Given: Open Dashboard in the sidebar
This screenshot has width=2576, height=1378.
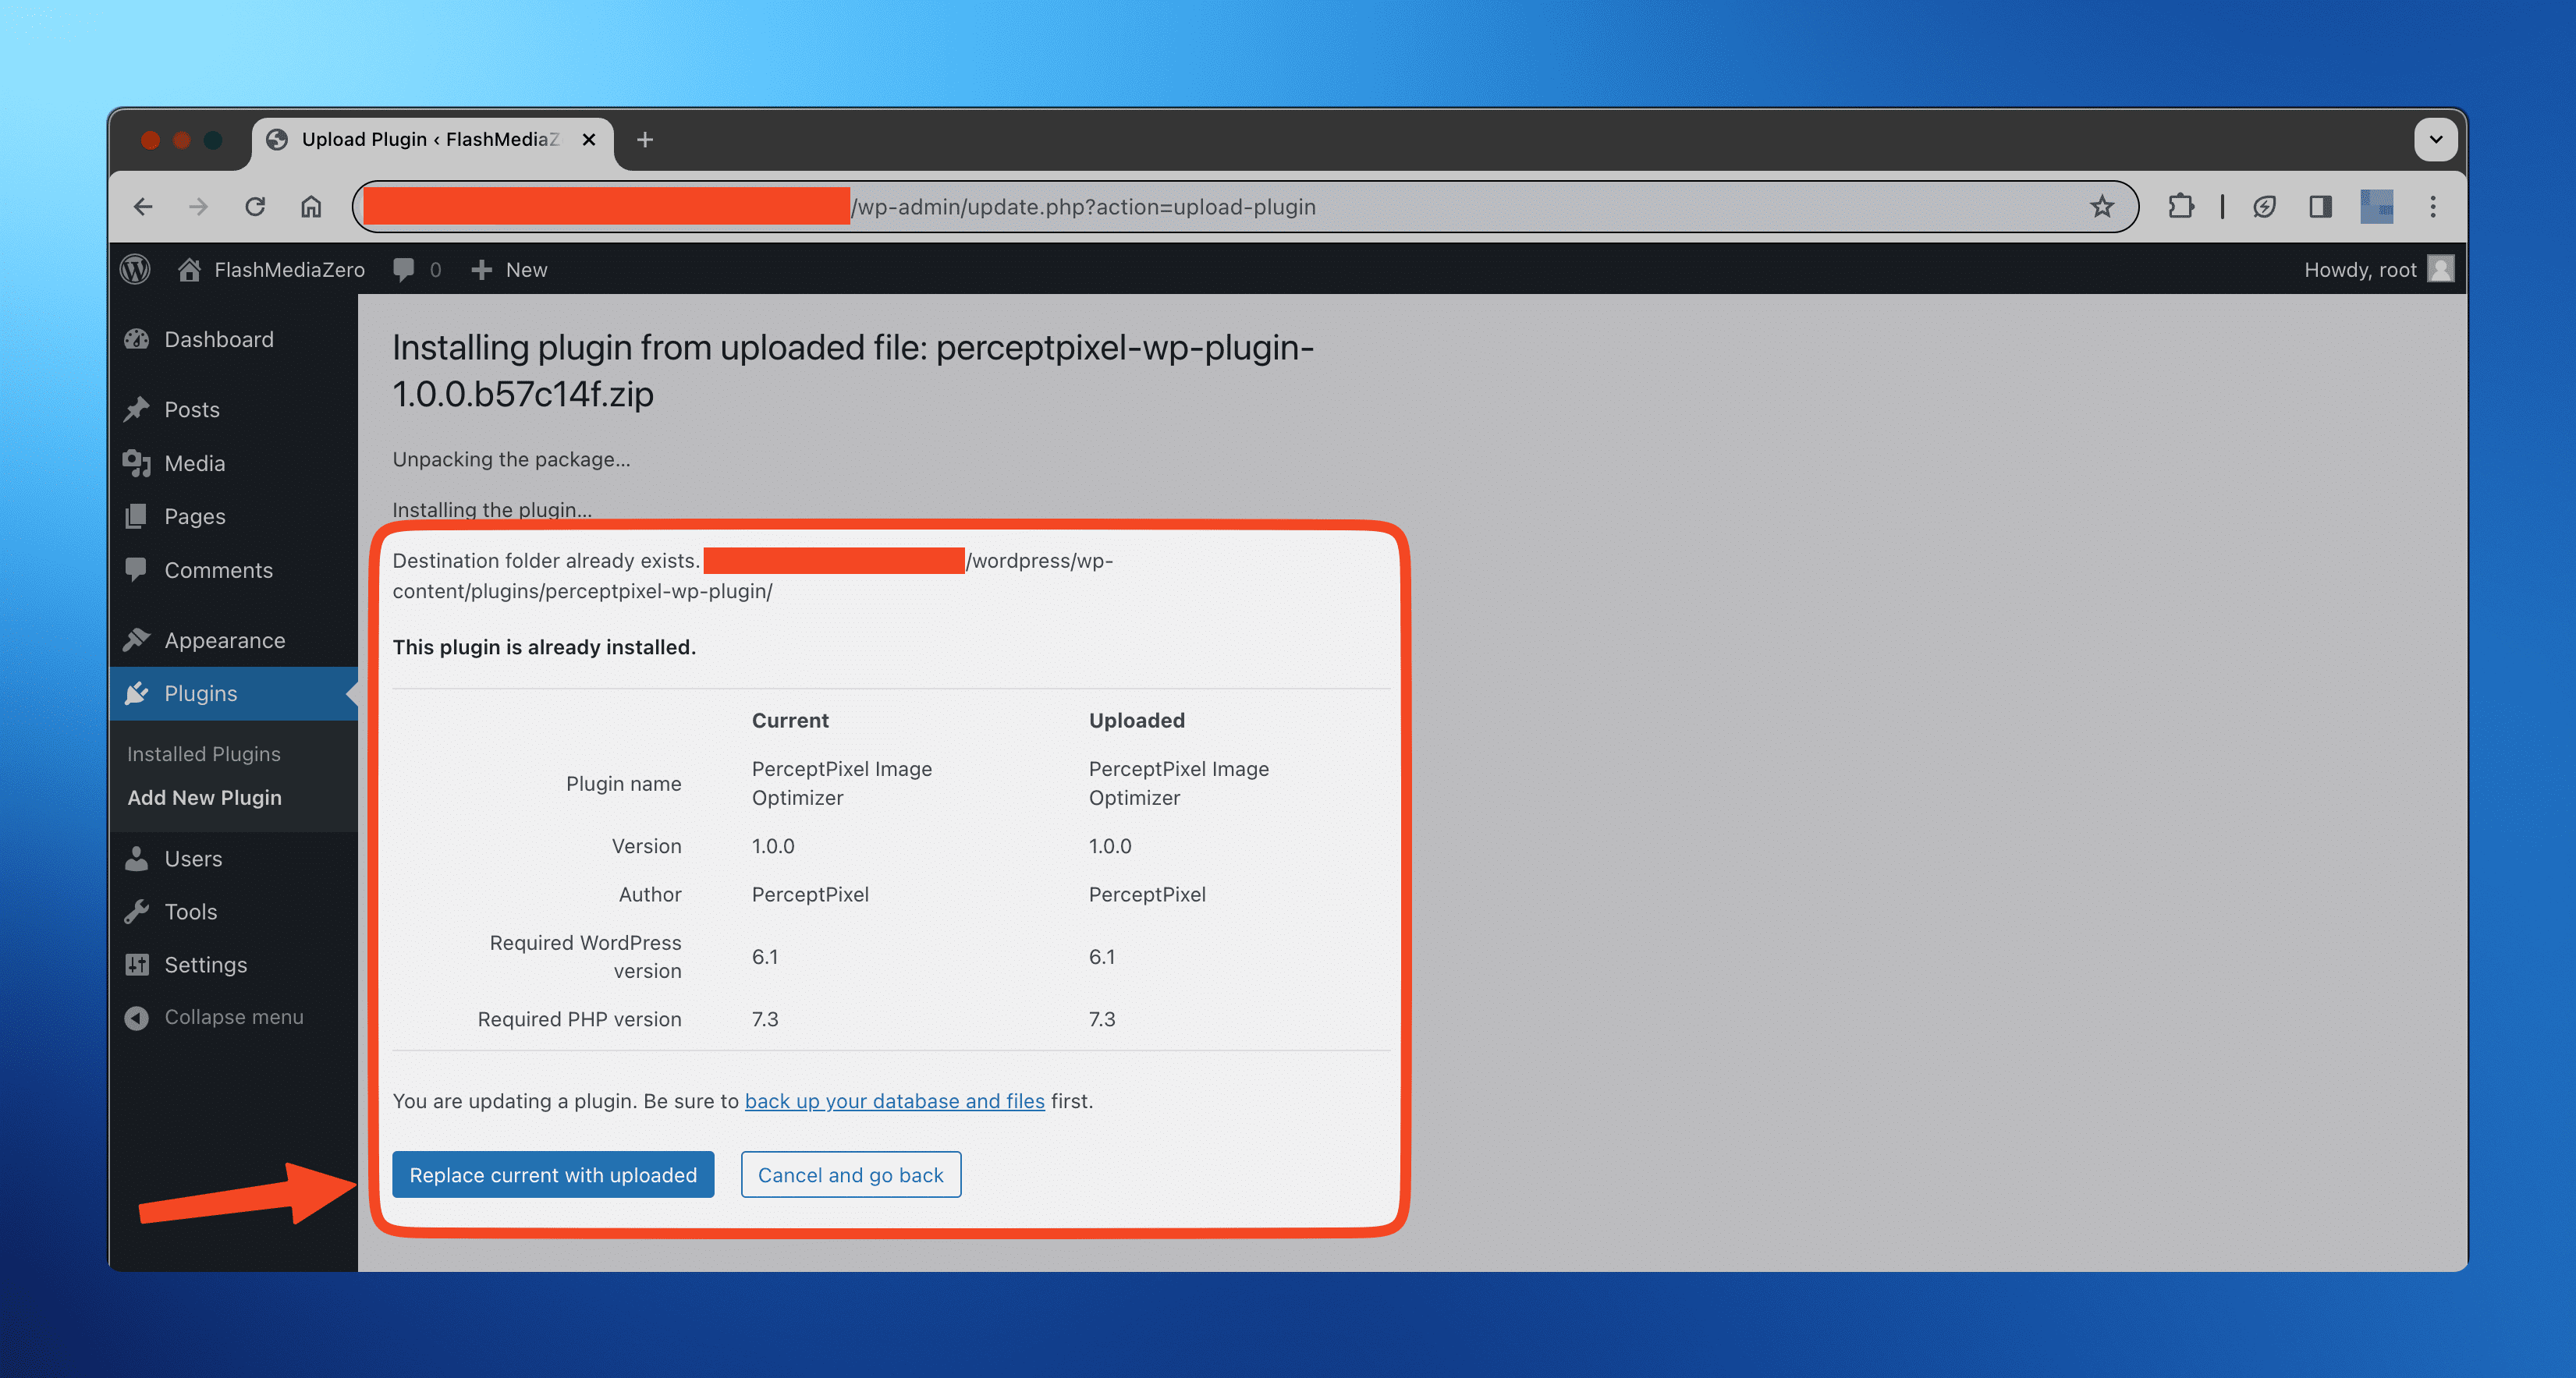Looking at the screenshot, I should 233,340.
